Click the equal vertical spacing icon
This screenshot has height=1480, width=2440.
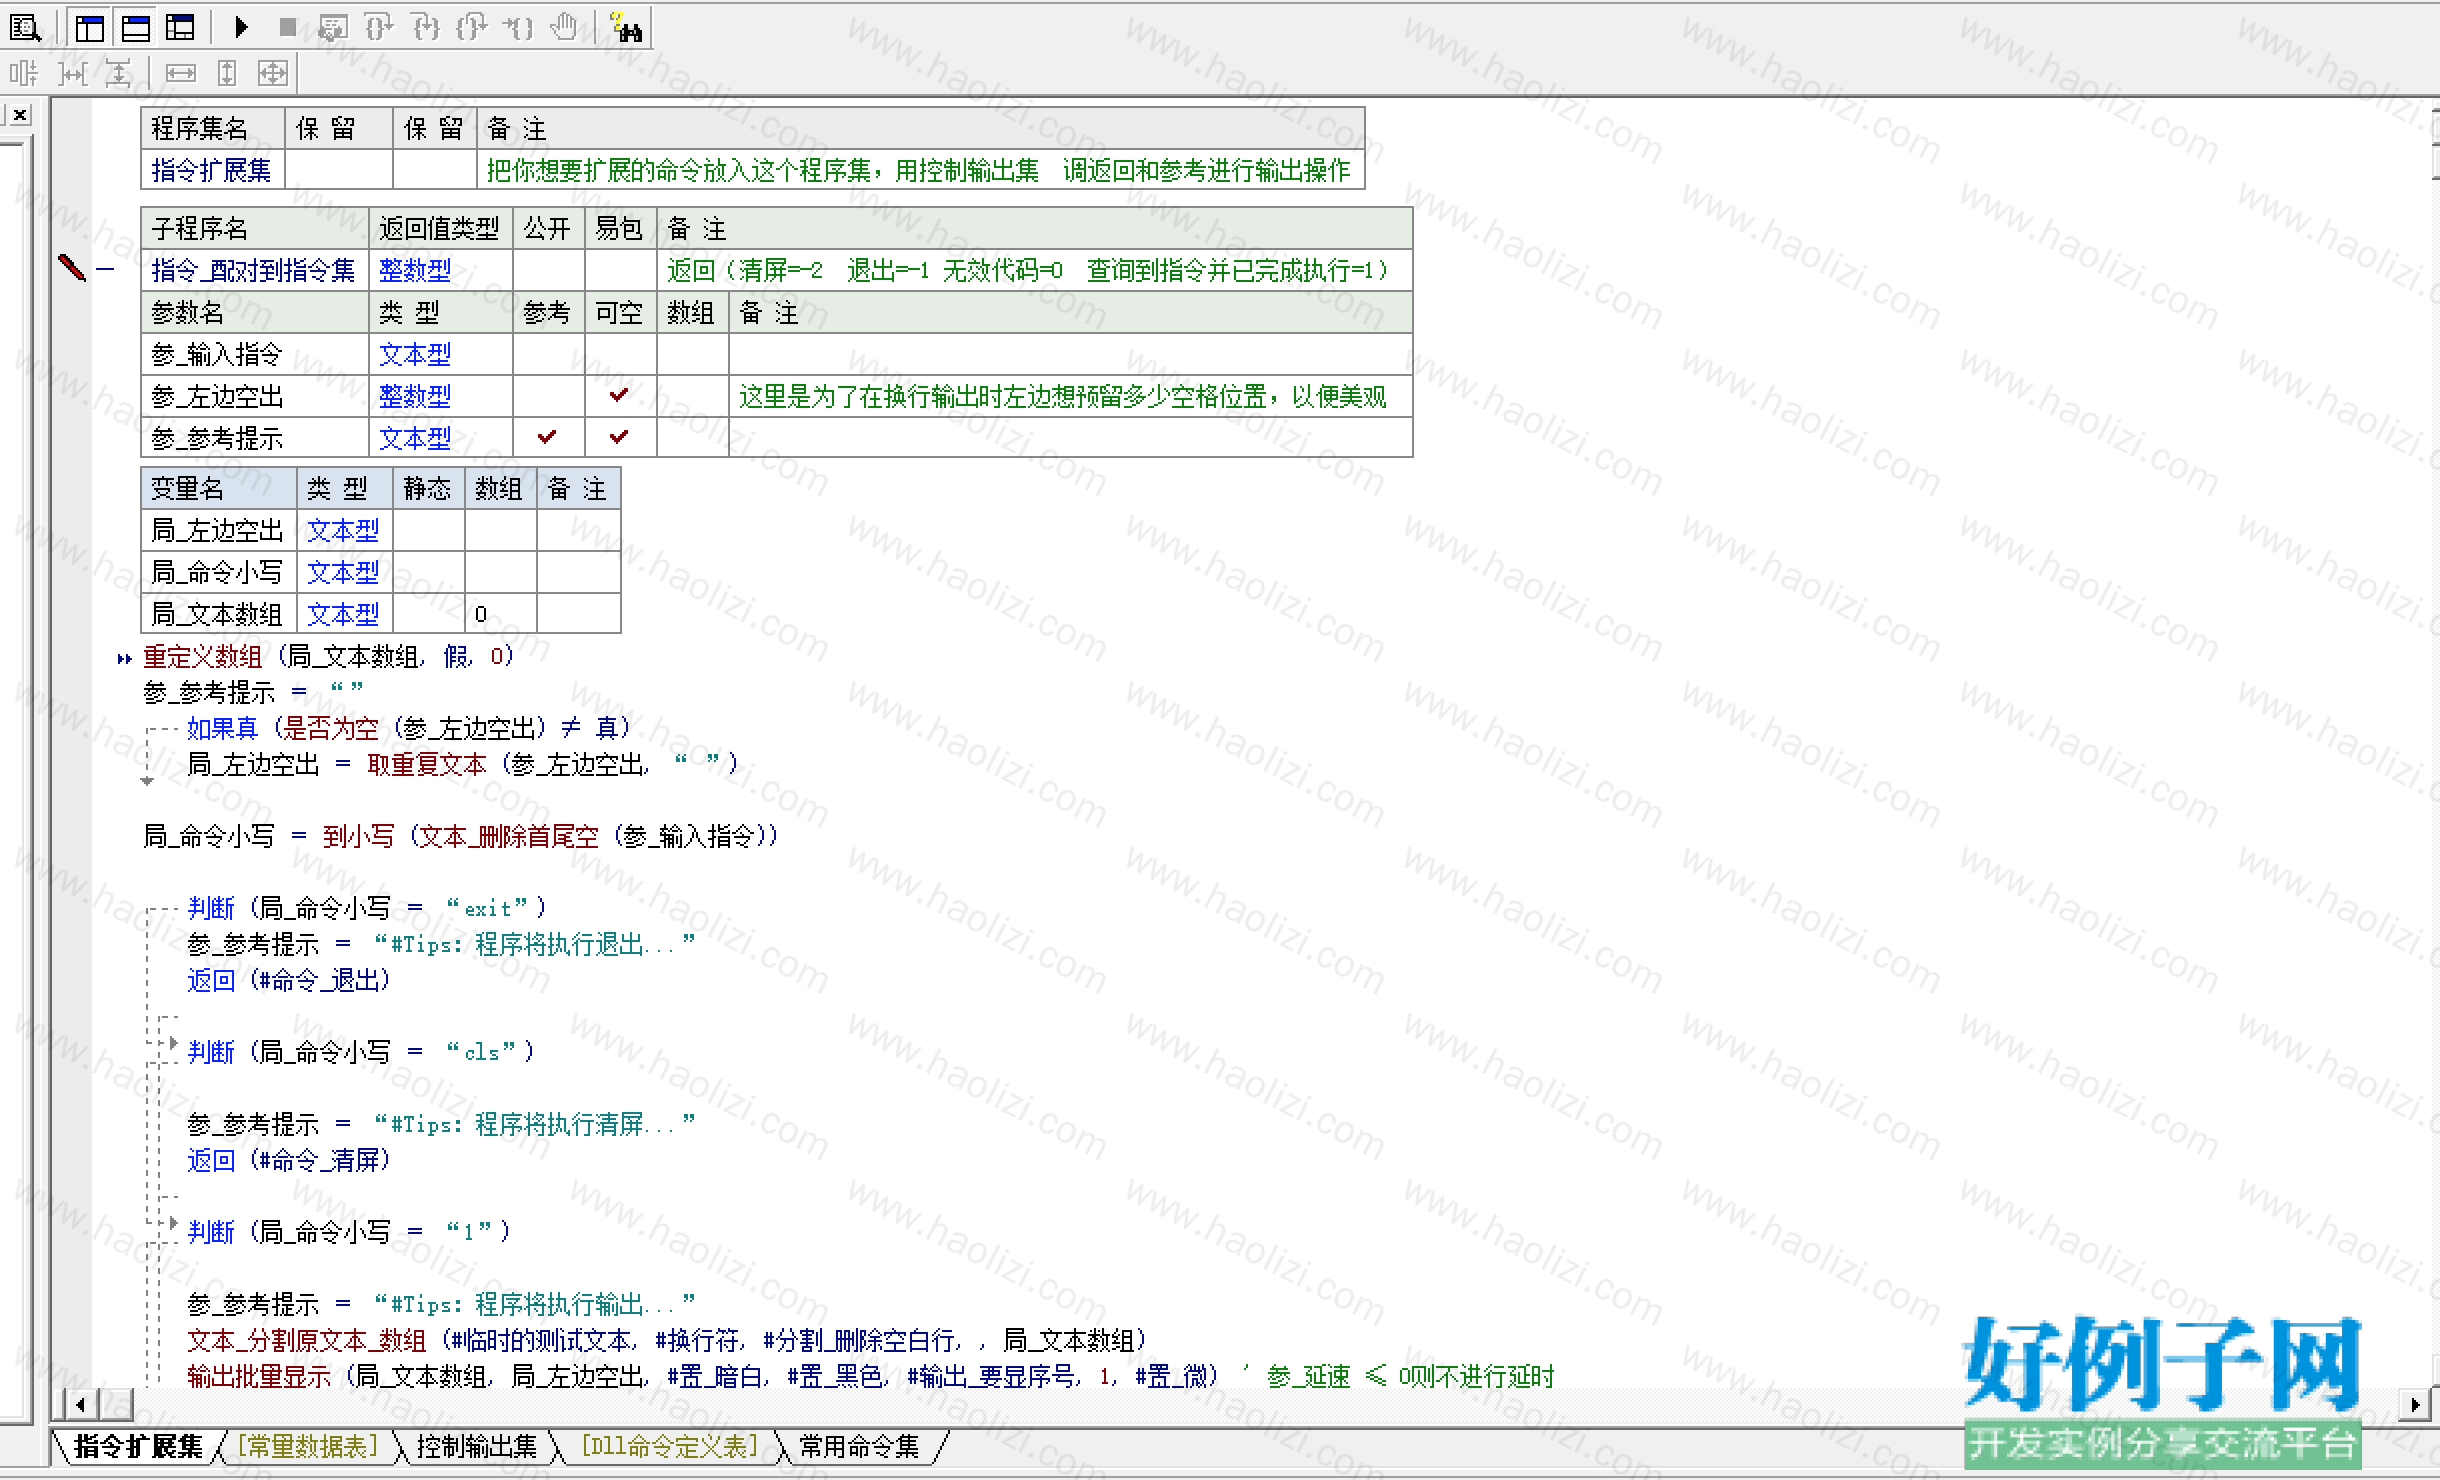tap(118, 73)
